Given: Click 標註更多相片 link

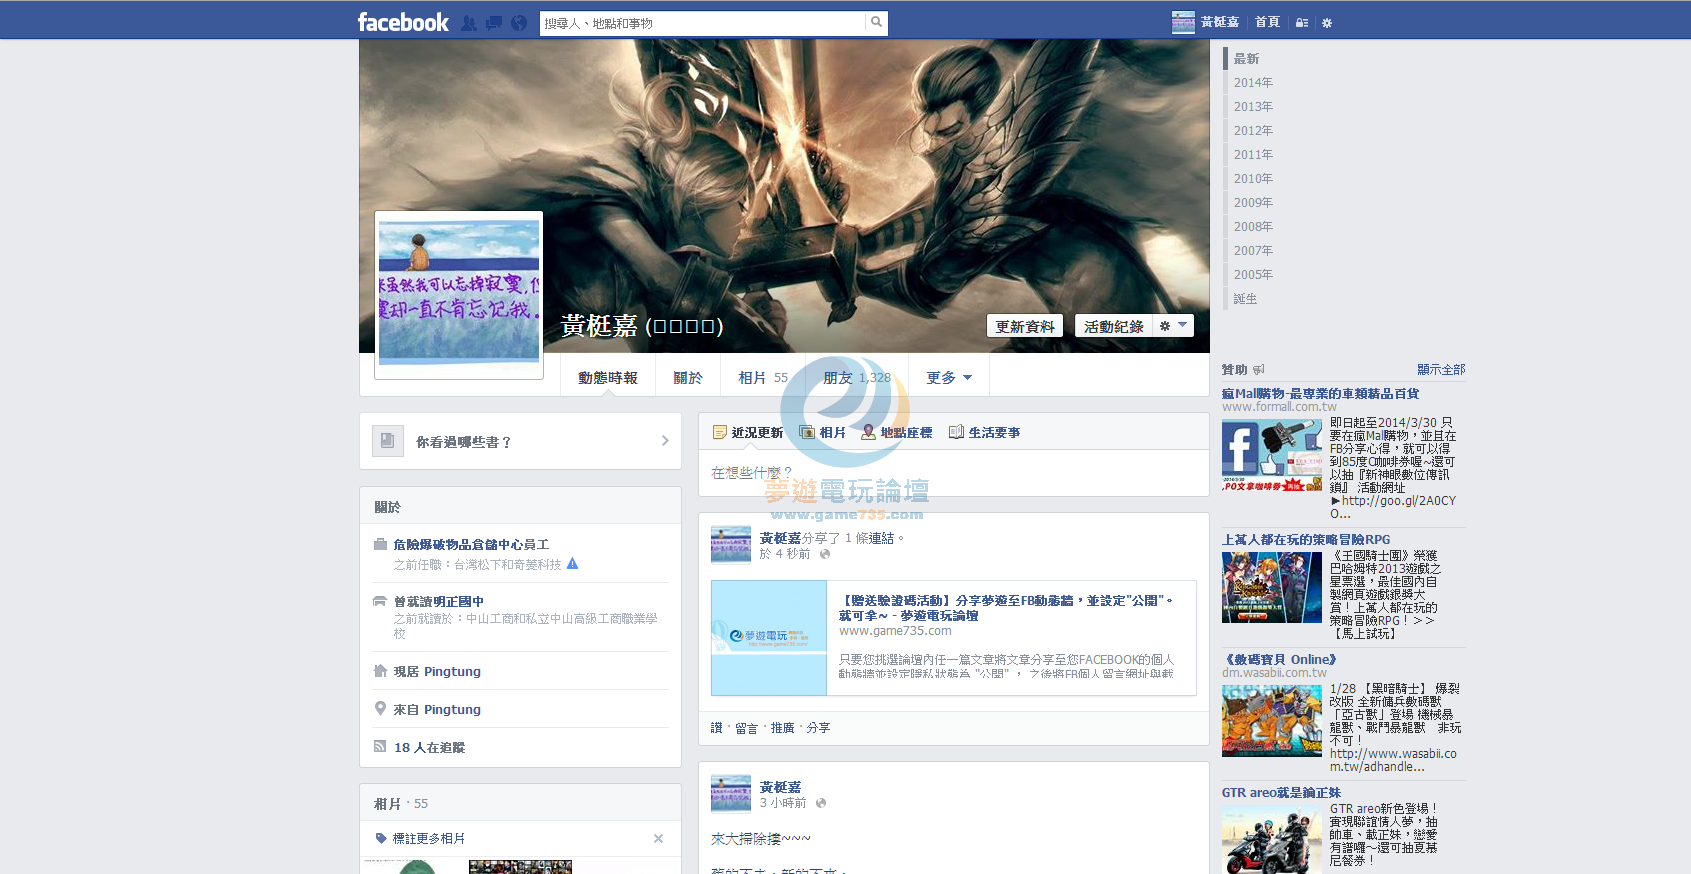Looking at the screenshot, I should (429, 838).
